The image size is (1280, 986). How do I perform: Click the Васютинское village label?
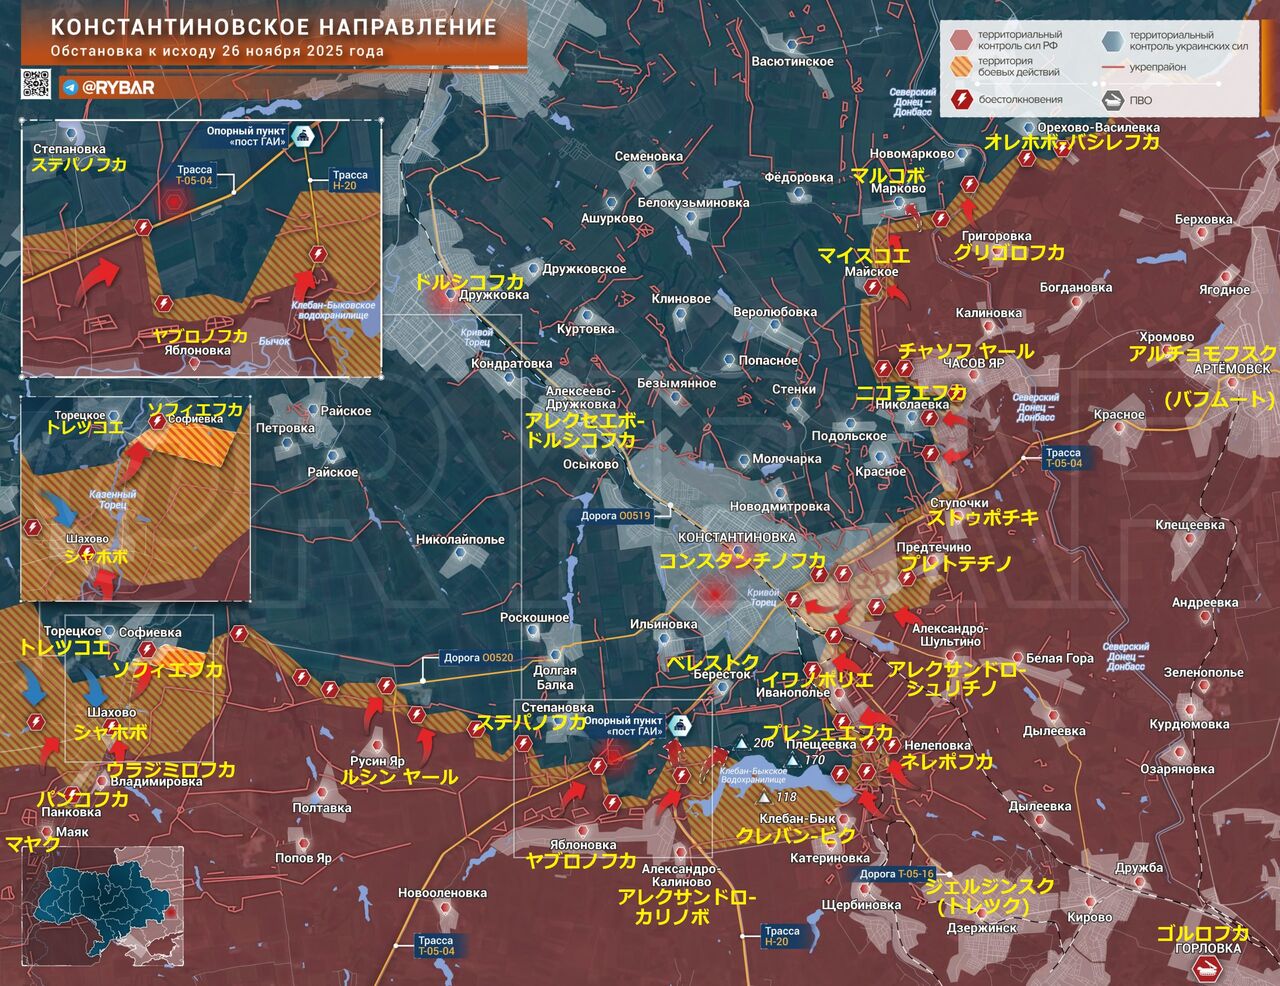pos(792,61)
